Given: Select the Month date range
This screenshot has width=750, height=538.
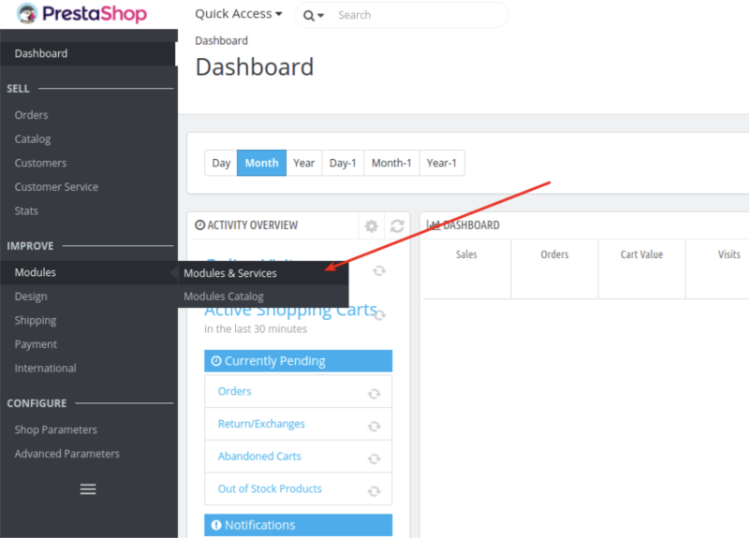Looking at the screenshot, I should pos(261,163).
